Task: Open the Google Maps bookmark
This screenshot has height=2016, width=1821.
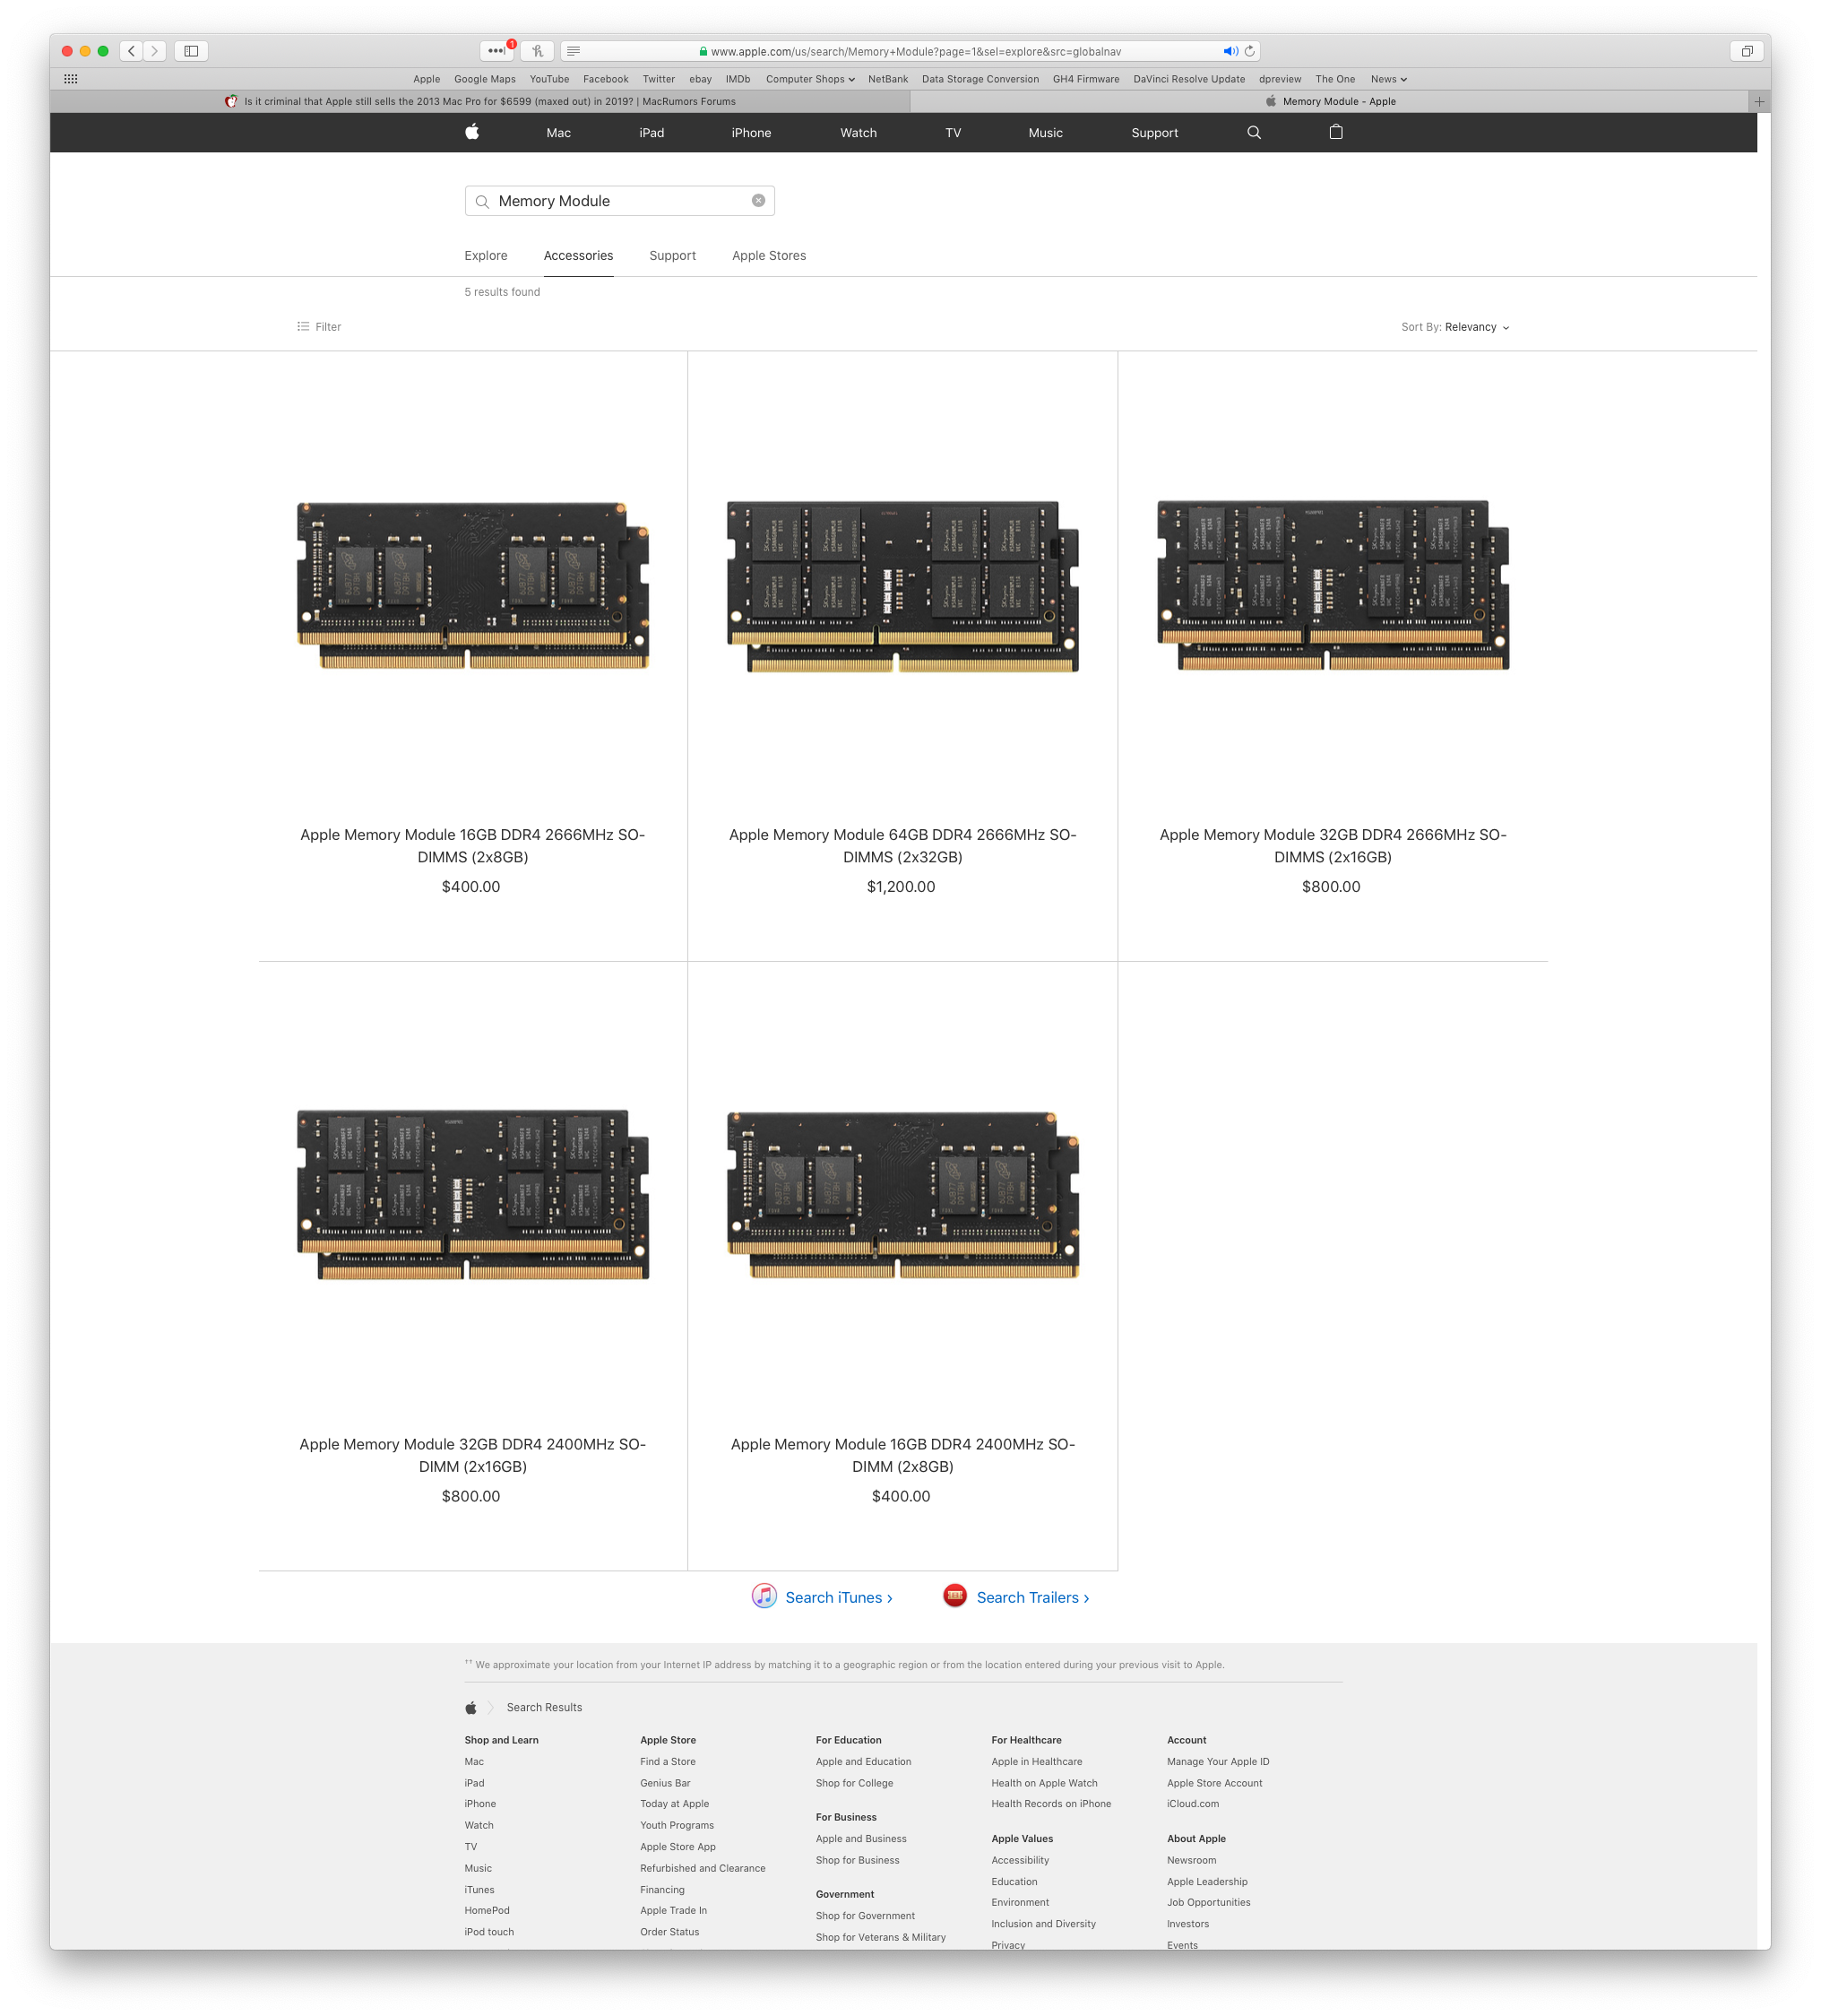Action: point(485,79)
